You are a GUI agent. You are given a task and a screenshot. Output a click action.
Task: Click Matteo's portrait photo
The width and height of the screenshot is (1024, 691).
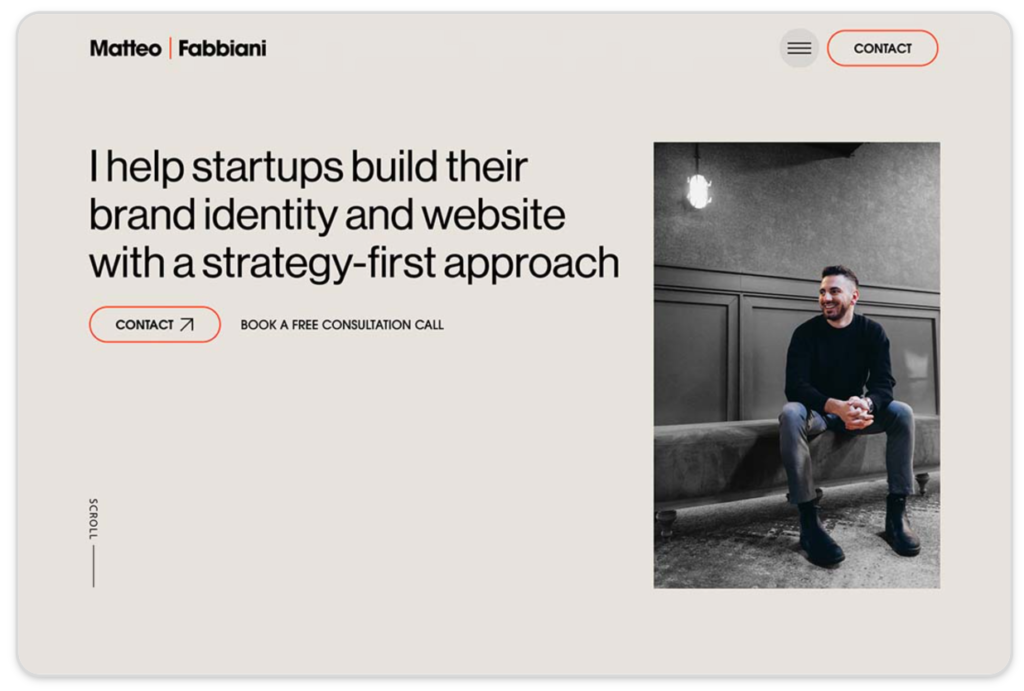pos(796,366)
